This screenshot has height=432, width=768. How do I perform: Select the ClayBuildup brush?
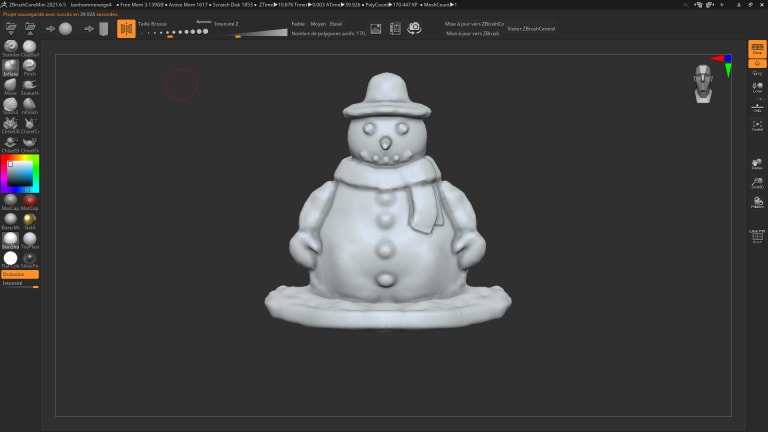(29, 48)
